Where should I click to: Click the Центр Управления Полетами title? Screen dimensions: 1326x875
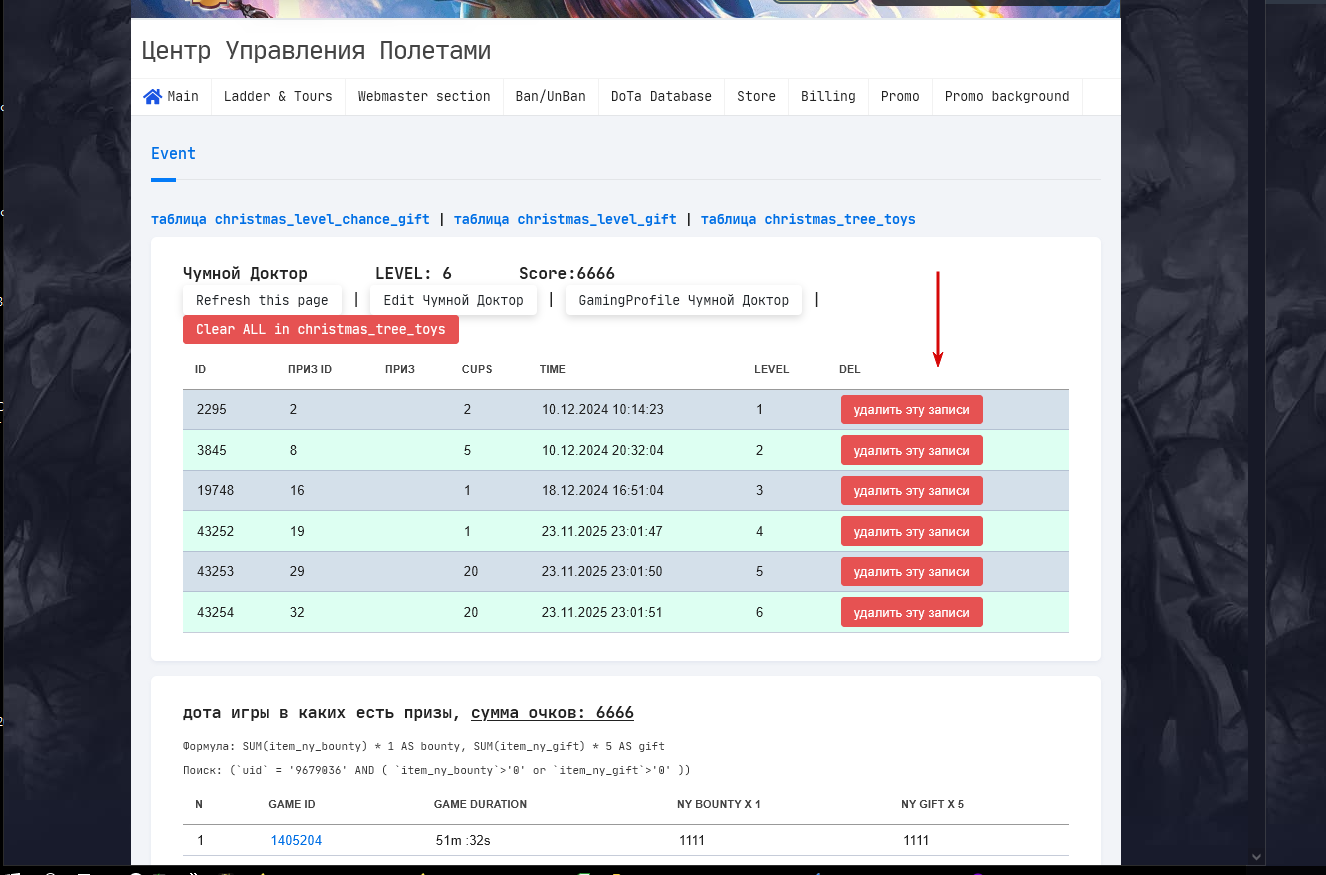point(316,51)
